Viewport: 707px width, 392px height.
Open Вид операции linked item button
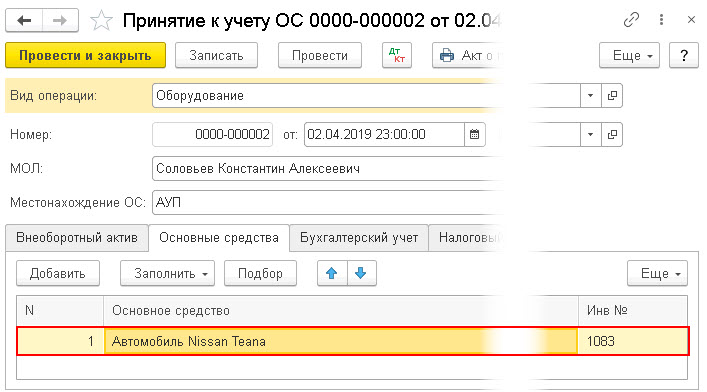[x=612, y=96]
